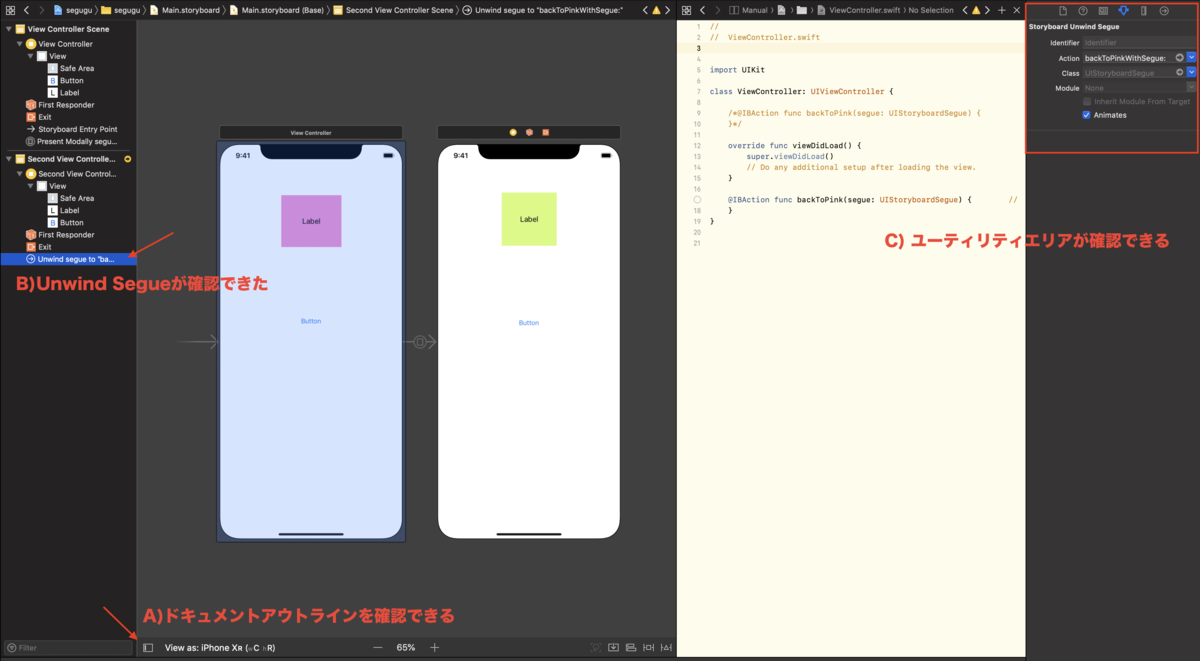Screen dimensions: 1200x661
Task: Click the warning triangle in the editor jump bar
Action: click(655, 8)
